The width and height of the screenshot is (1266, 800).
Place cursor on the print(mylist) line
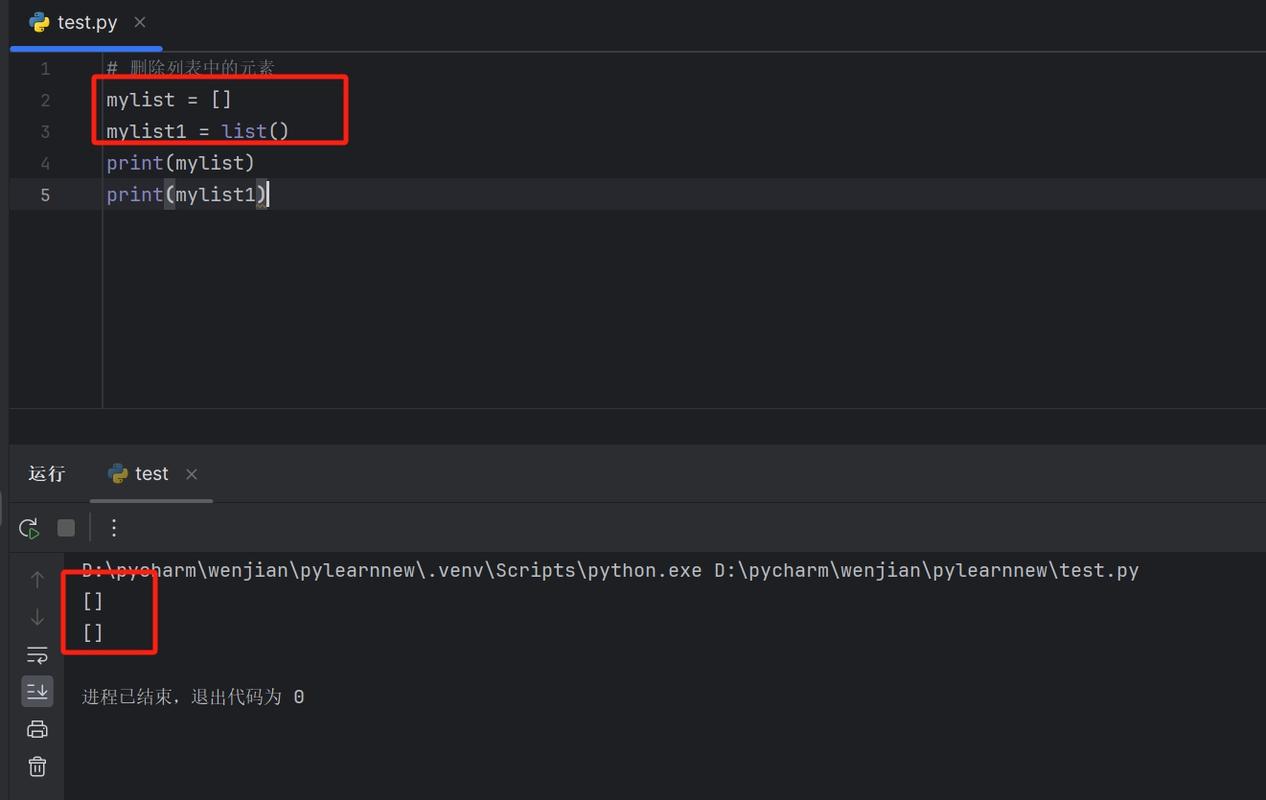pyautogui.click(x=180, y=162)
